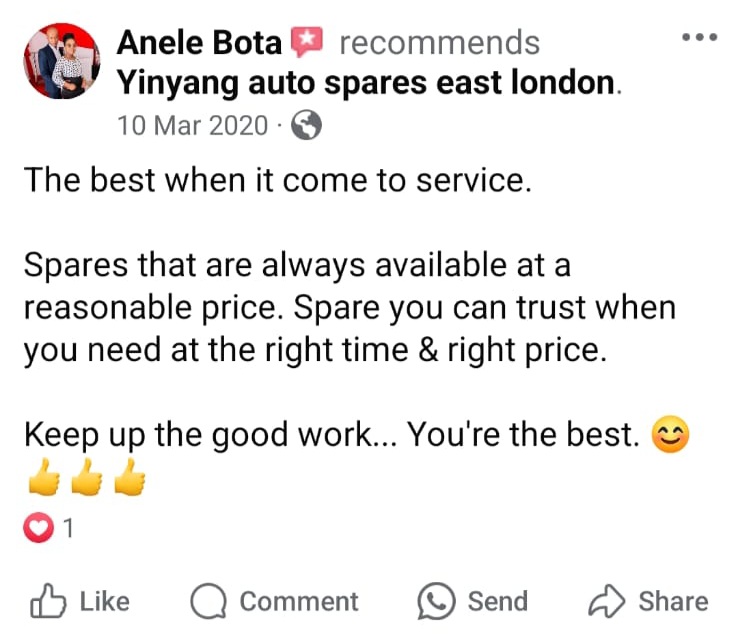Click the recommends text in header

click(440, 43)
